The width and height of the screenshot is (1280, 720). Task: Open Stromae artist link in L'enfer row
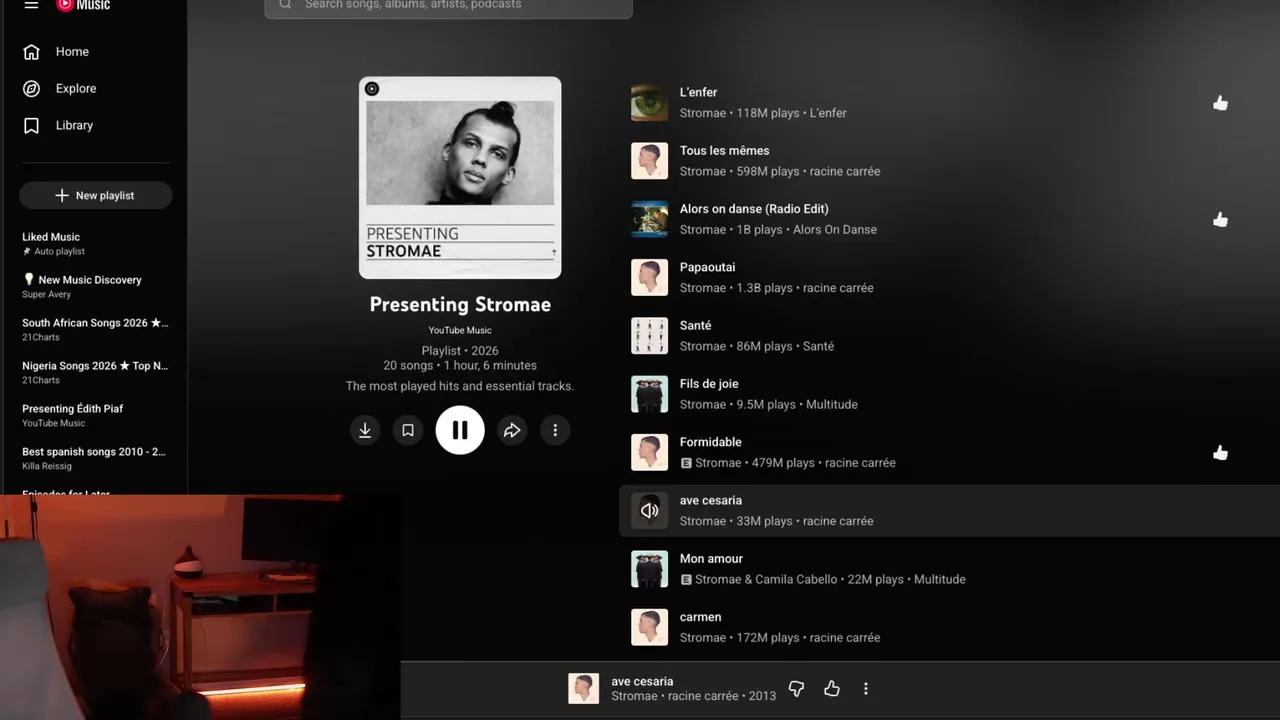(x=703, y=113)
